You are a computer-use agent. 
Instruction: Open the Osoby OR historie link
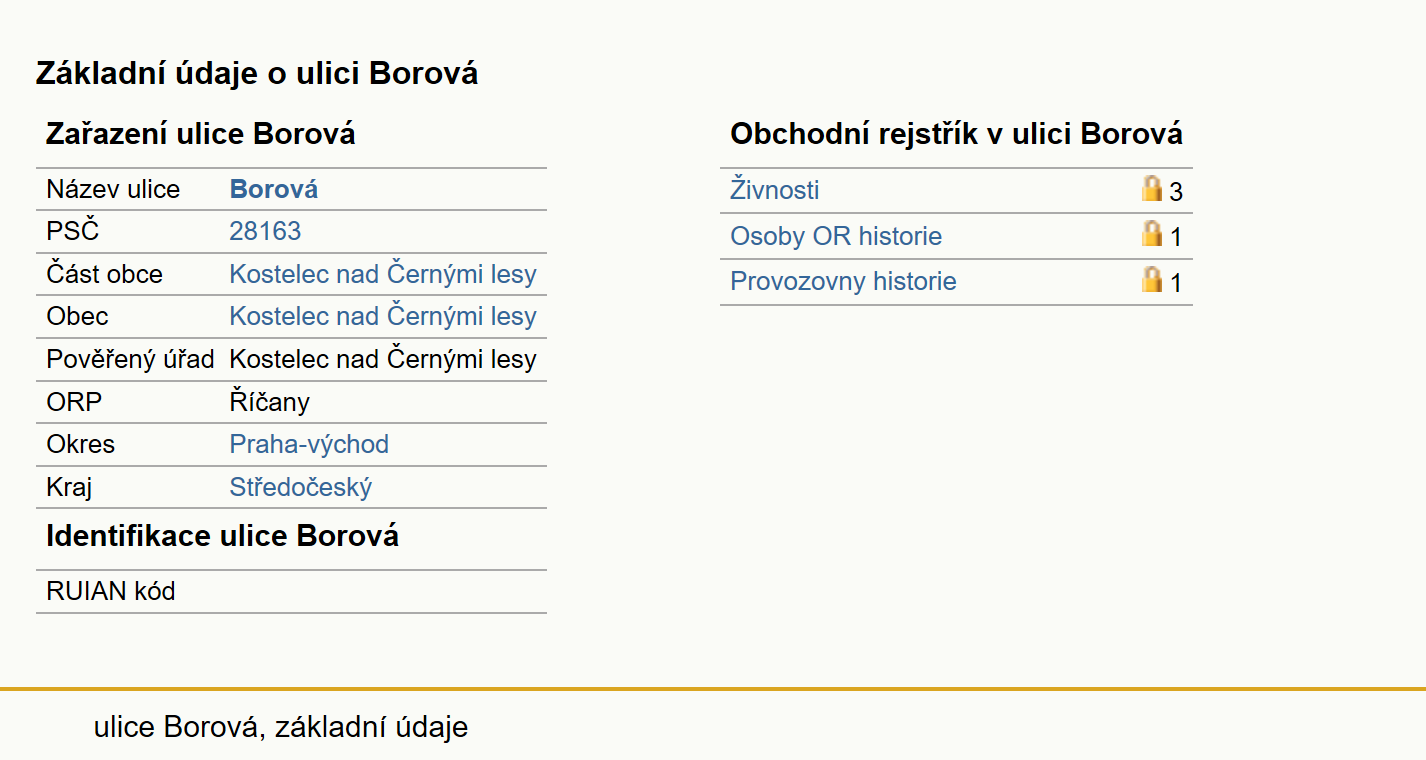point(836,236)
